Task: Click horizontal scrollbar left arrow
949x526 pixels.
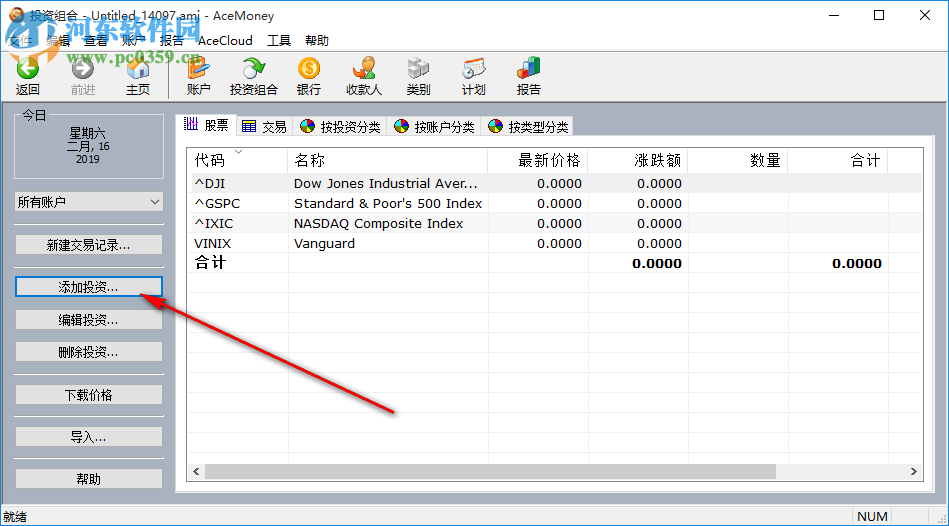Action: pyautogui.click(x=196, y=472)
